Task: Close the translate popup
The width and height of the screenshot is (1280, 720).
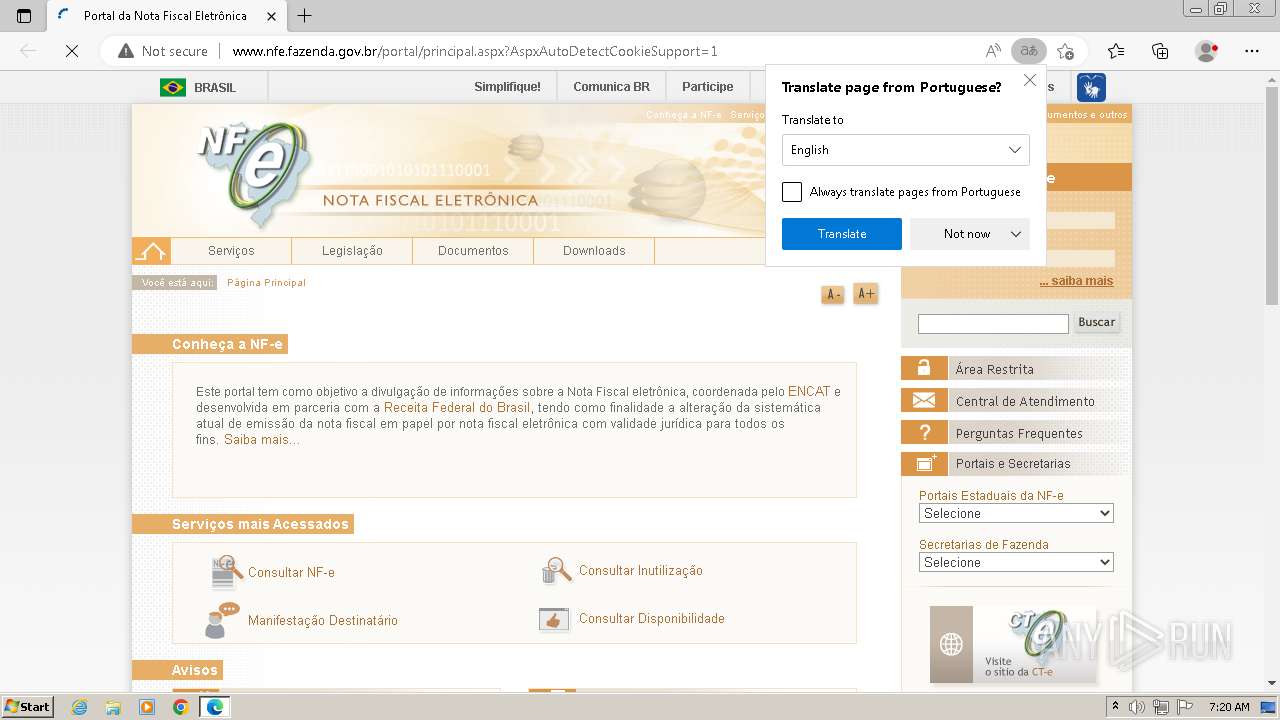Action: click(x=1030, y=81)
